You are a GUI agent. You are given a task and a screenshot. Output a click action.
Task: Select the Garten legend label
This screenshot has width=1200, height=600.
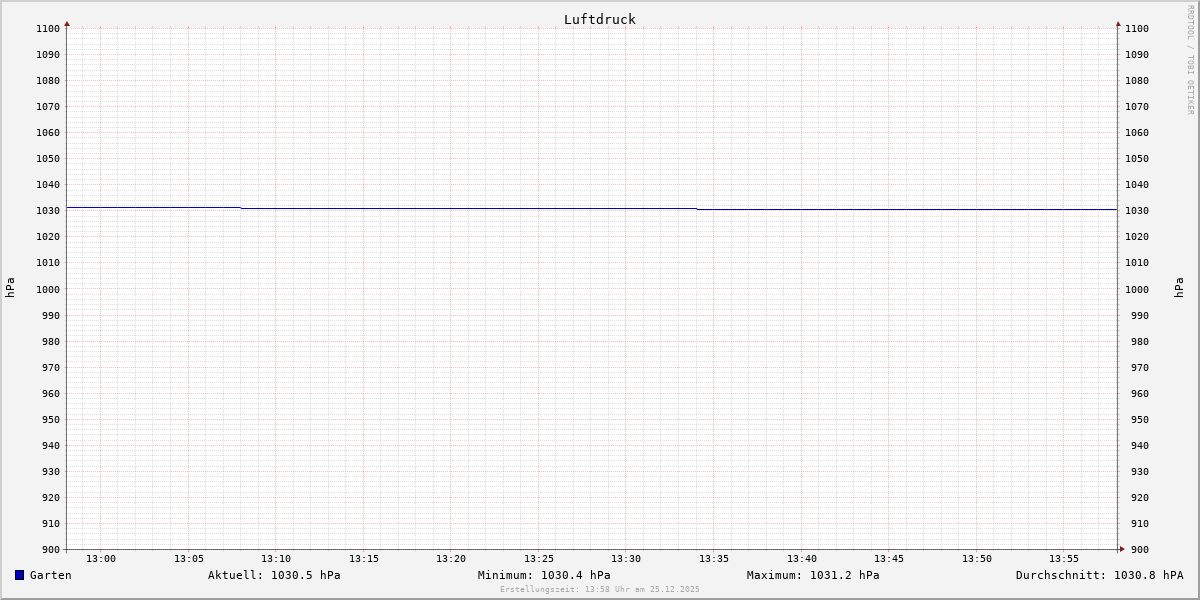pos(51,575)
